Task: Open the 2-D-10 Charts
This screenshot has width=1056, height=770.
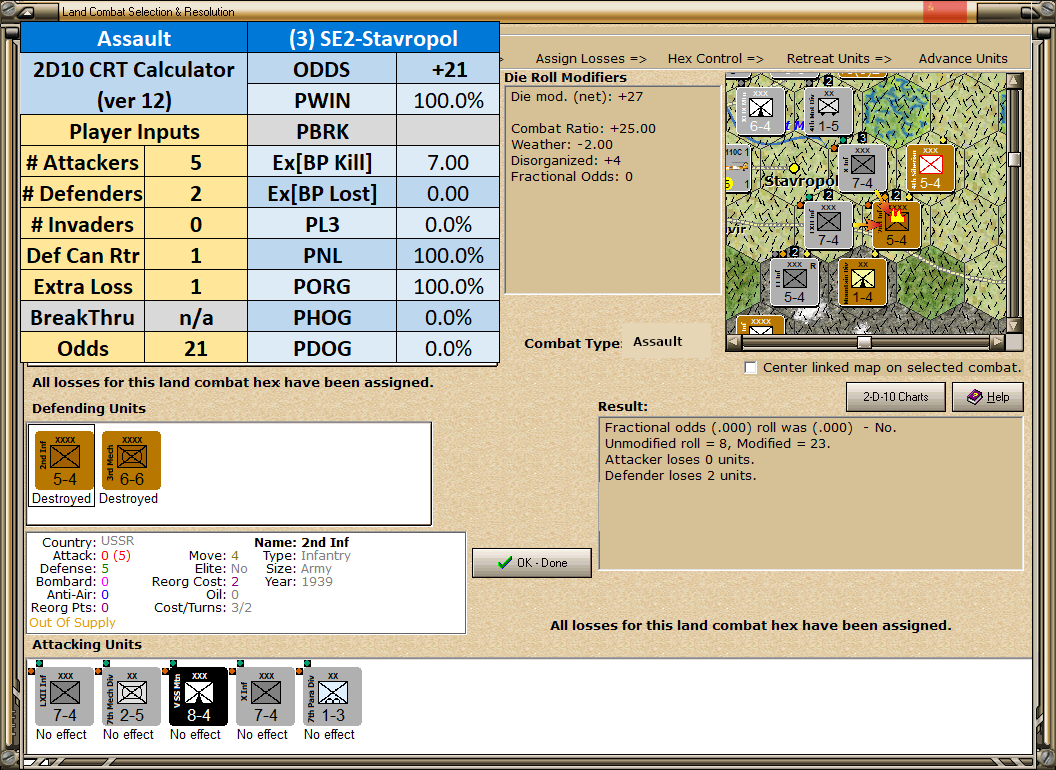Action: [896, 397]
